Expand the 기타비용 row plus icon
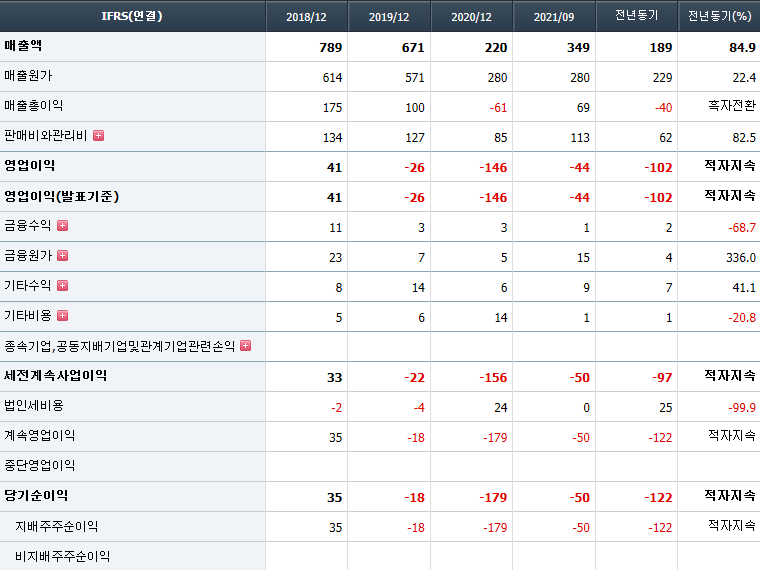 point(63,316)
